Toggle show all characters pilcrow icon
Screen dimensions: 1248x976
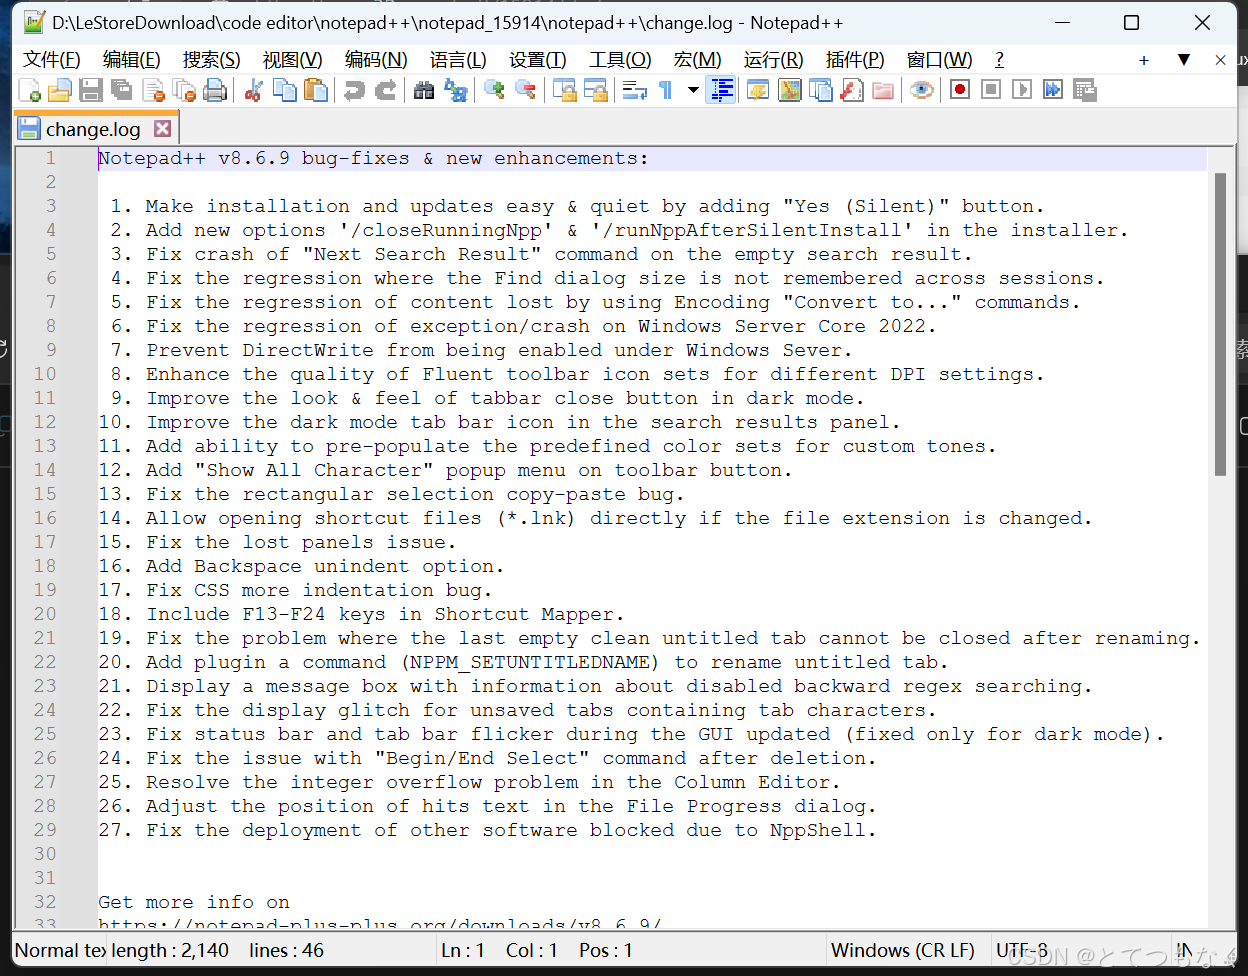click(x=665, y=91)
